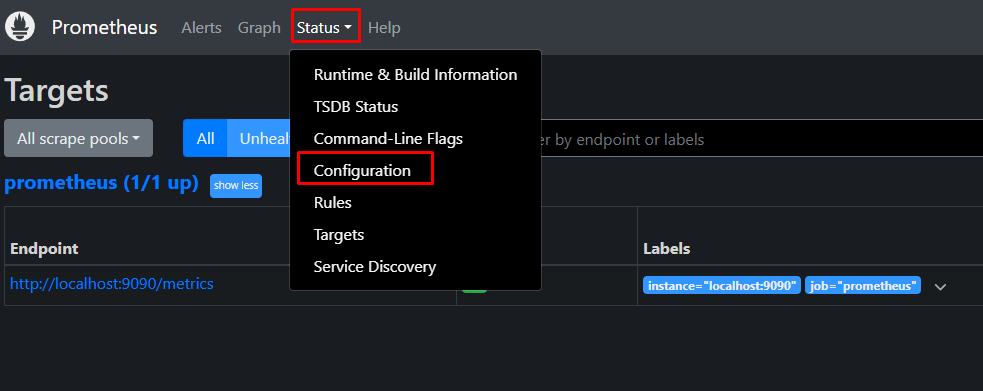Click the Prometheus brand title

(x=104, y=28)
